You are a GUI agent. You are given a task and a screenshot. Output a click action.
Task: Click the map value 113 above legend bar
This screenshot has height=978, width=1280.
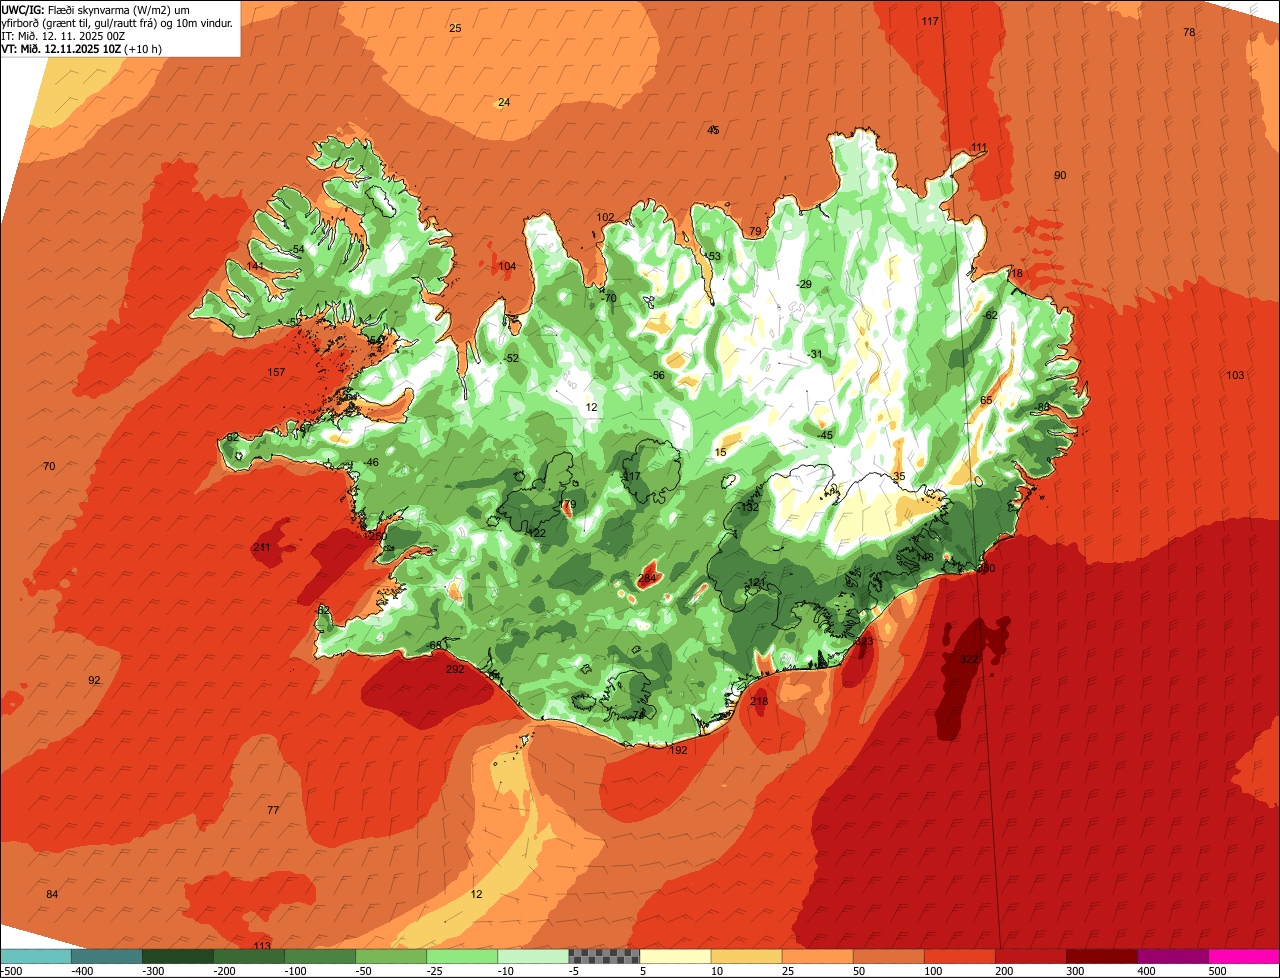click(262, 945)
